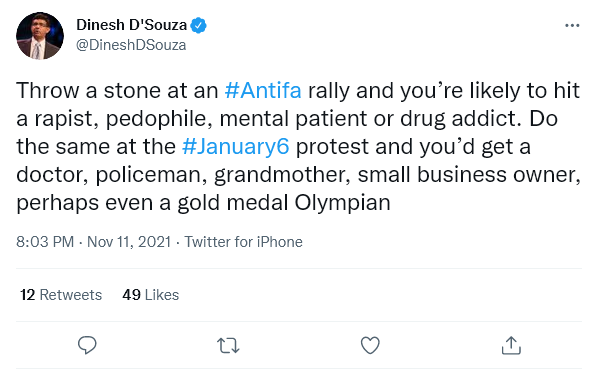This screenshot has width=598, height=369.
Task: Click the Retweets label text
Action: [71, 295]
